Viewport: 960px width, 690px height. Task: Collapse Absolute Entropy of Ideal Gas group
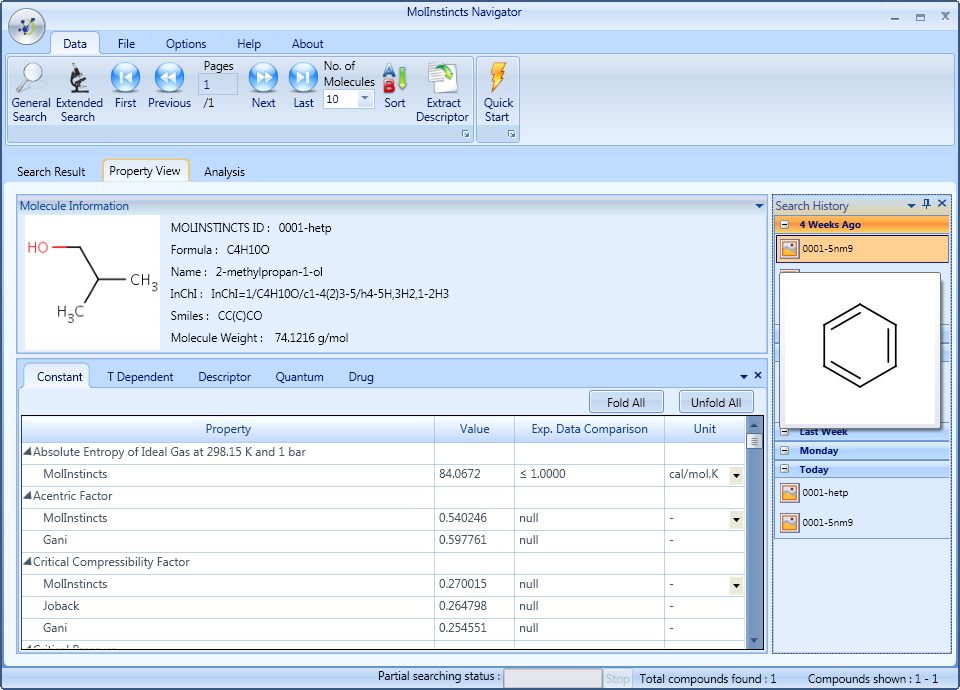pos(28,451)
